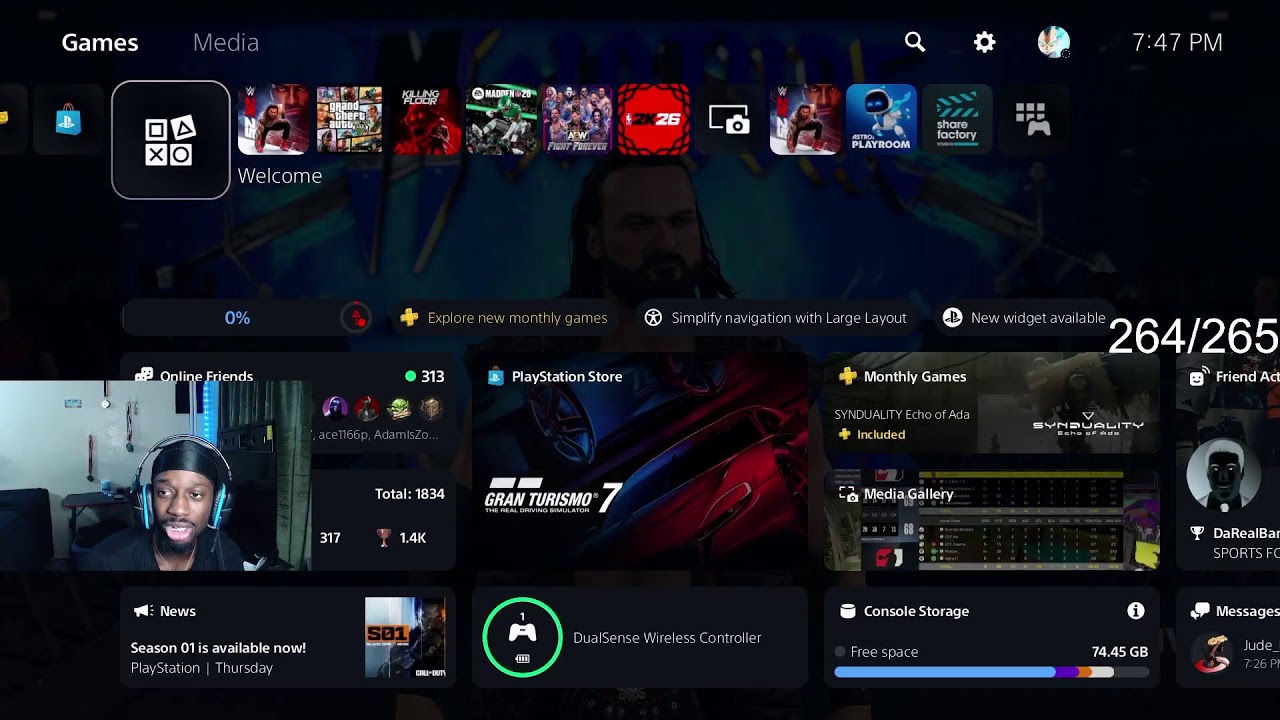Screen dimensions: 1280x720
Task: Launch Grand Theft Auto V tile
Action: (x=350, y=120)
